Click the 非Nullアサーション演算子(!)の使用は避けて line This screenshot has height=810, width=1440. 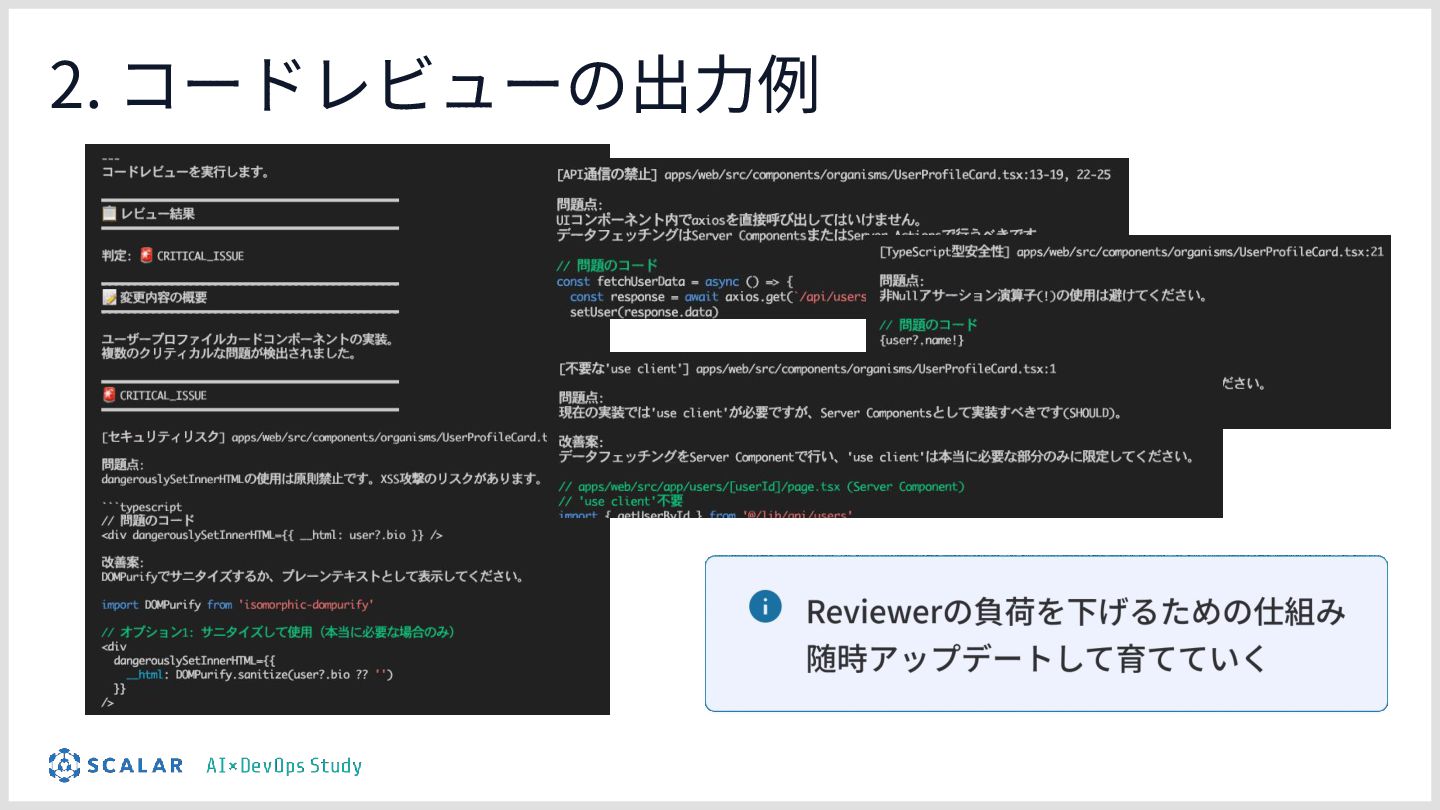coord(1043,296)
